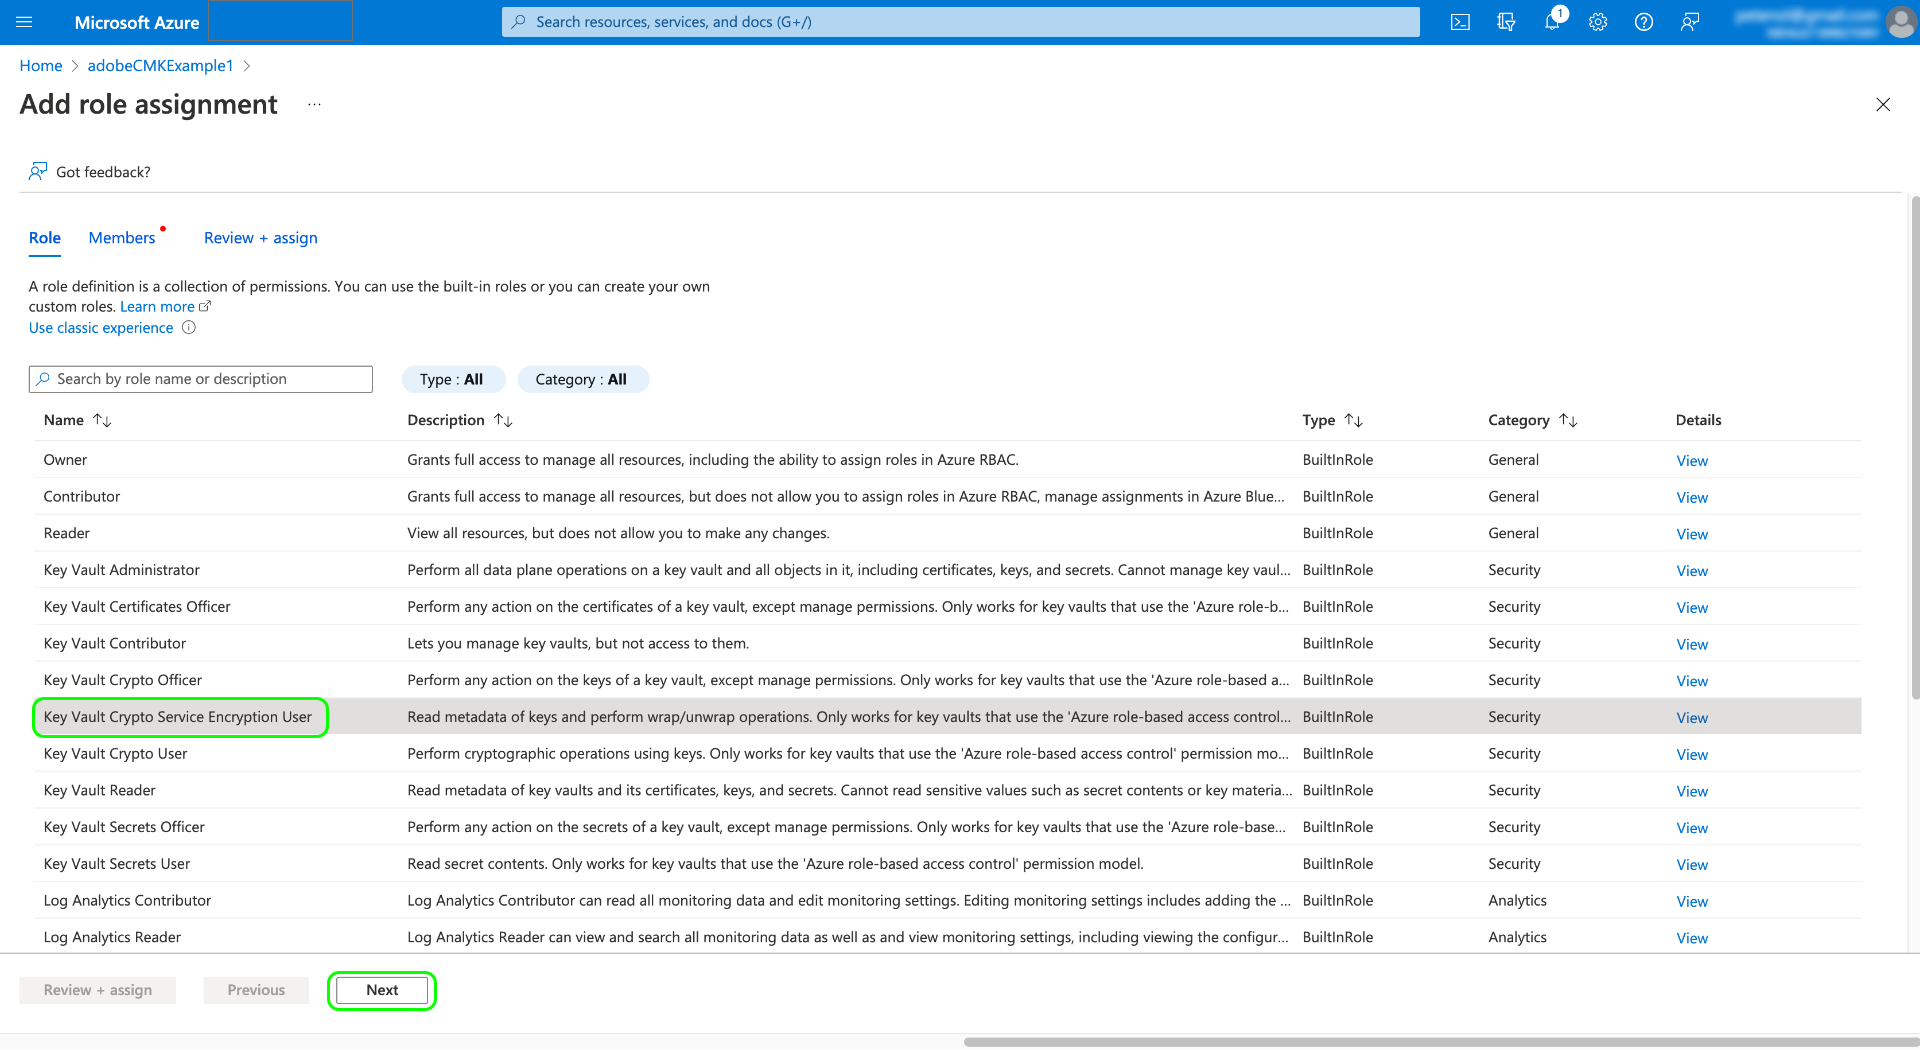Open the Type : All filter

(x=452, y=380)
